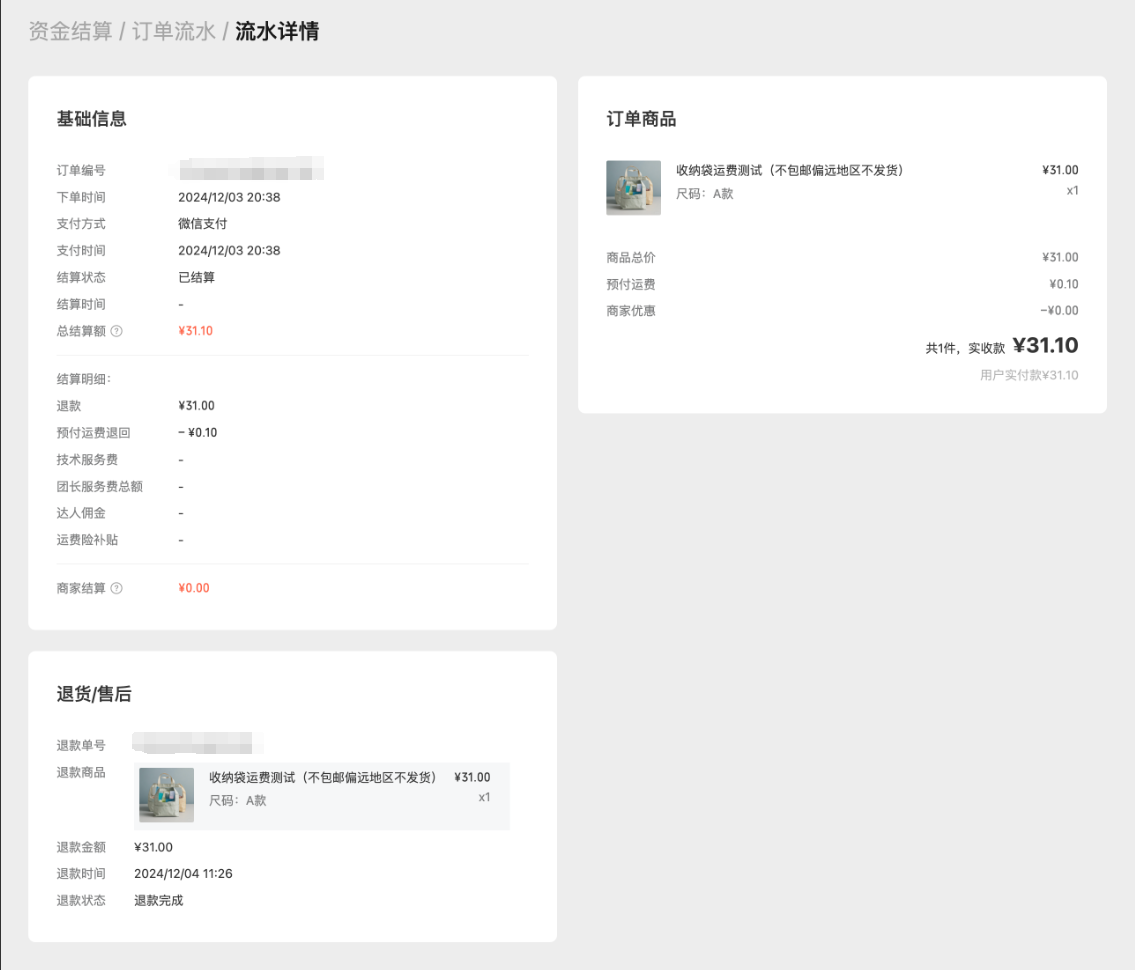Navigate back to 订单流水 breadcrumb
This screenshot has height=970, width=1135.
pyautogui.click(x=174, y=31)
